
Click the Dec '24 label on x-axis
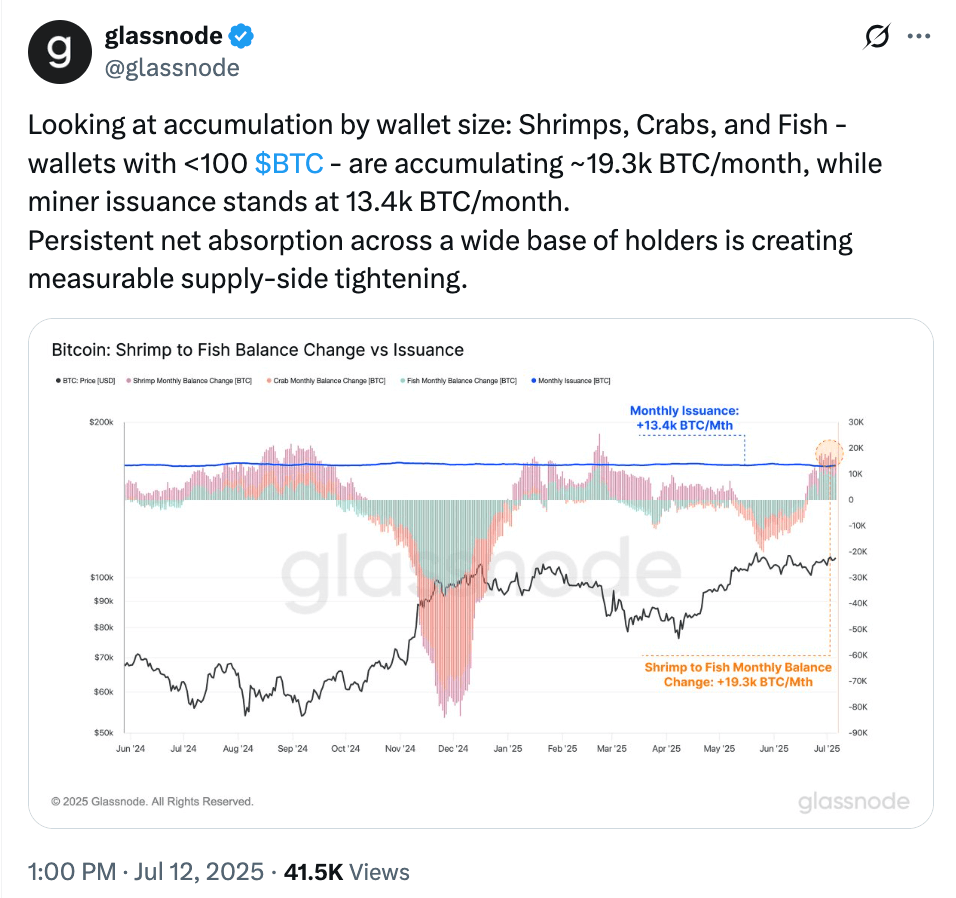point(453,747)
